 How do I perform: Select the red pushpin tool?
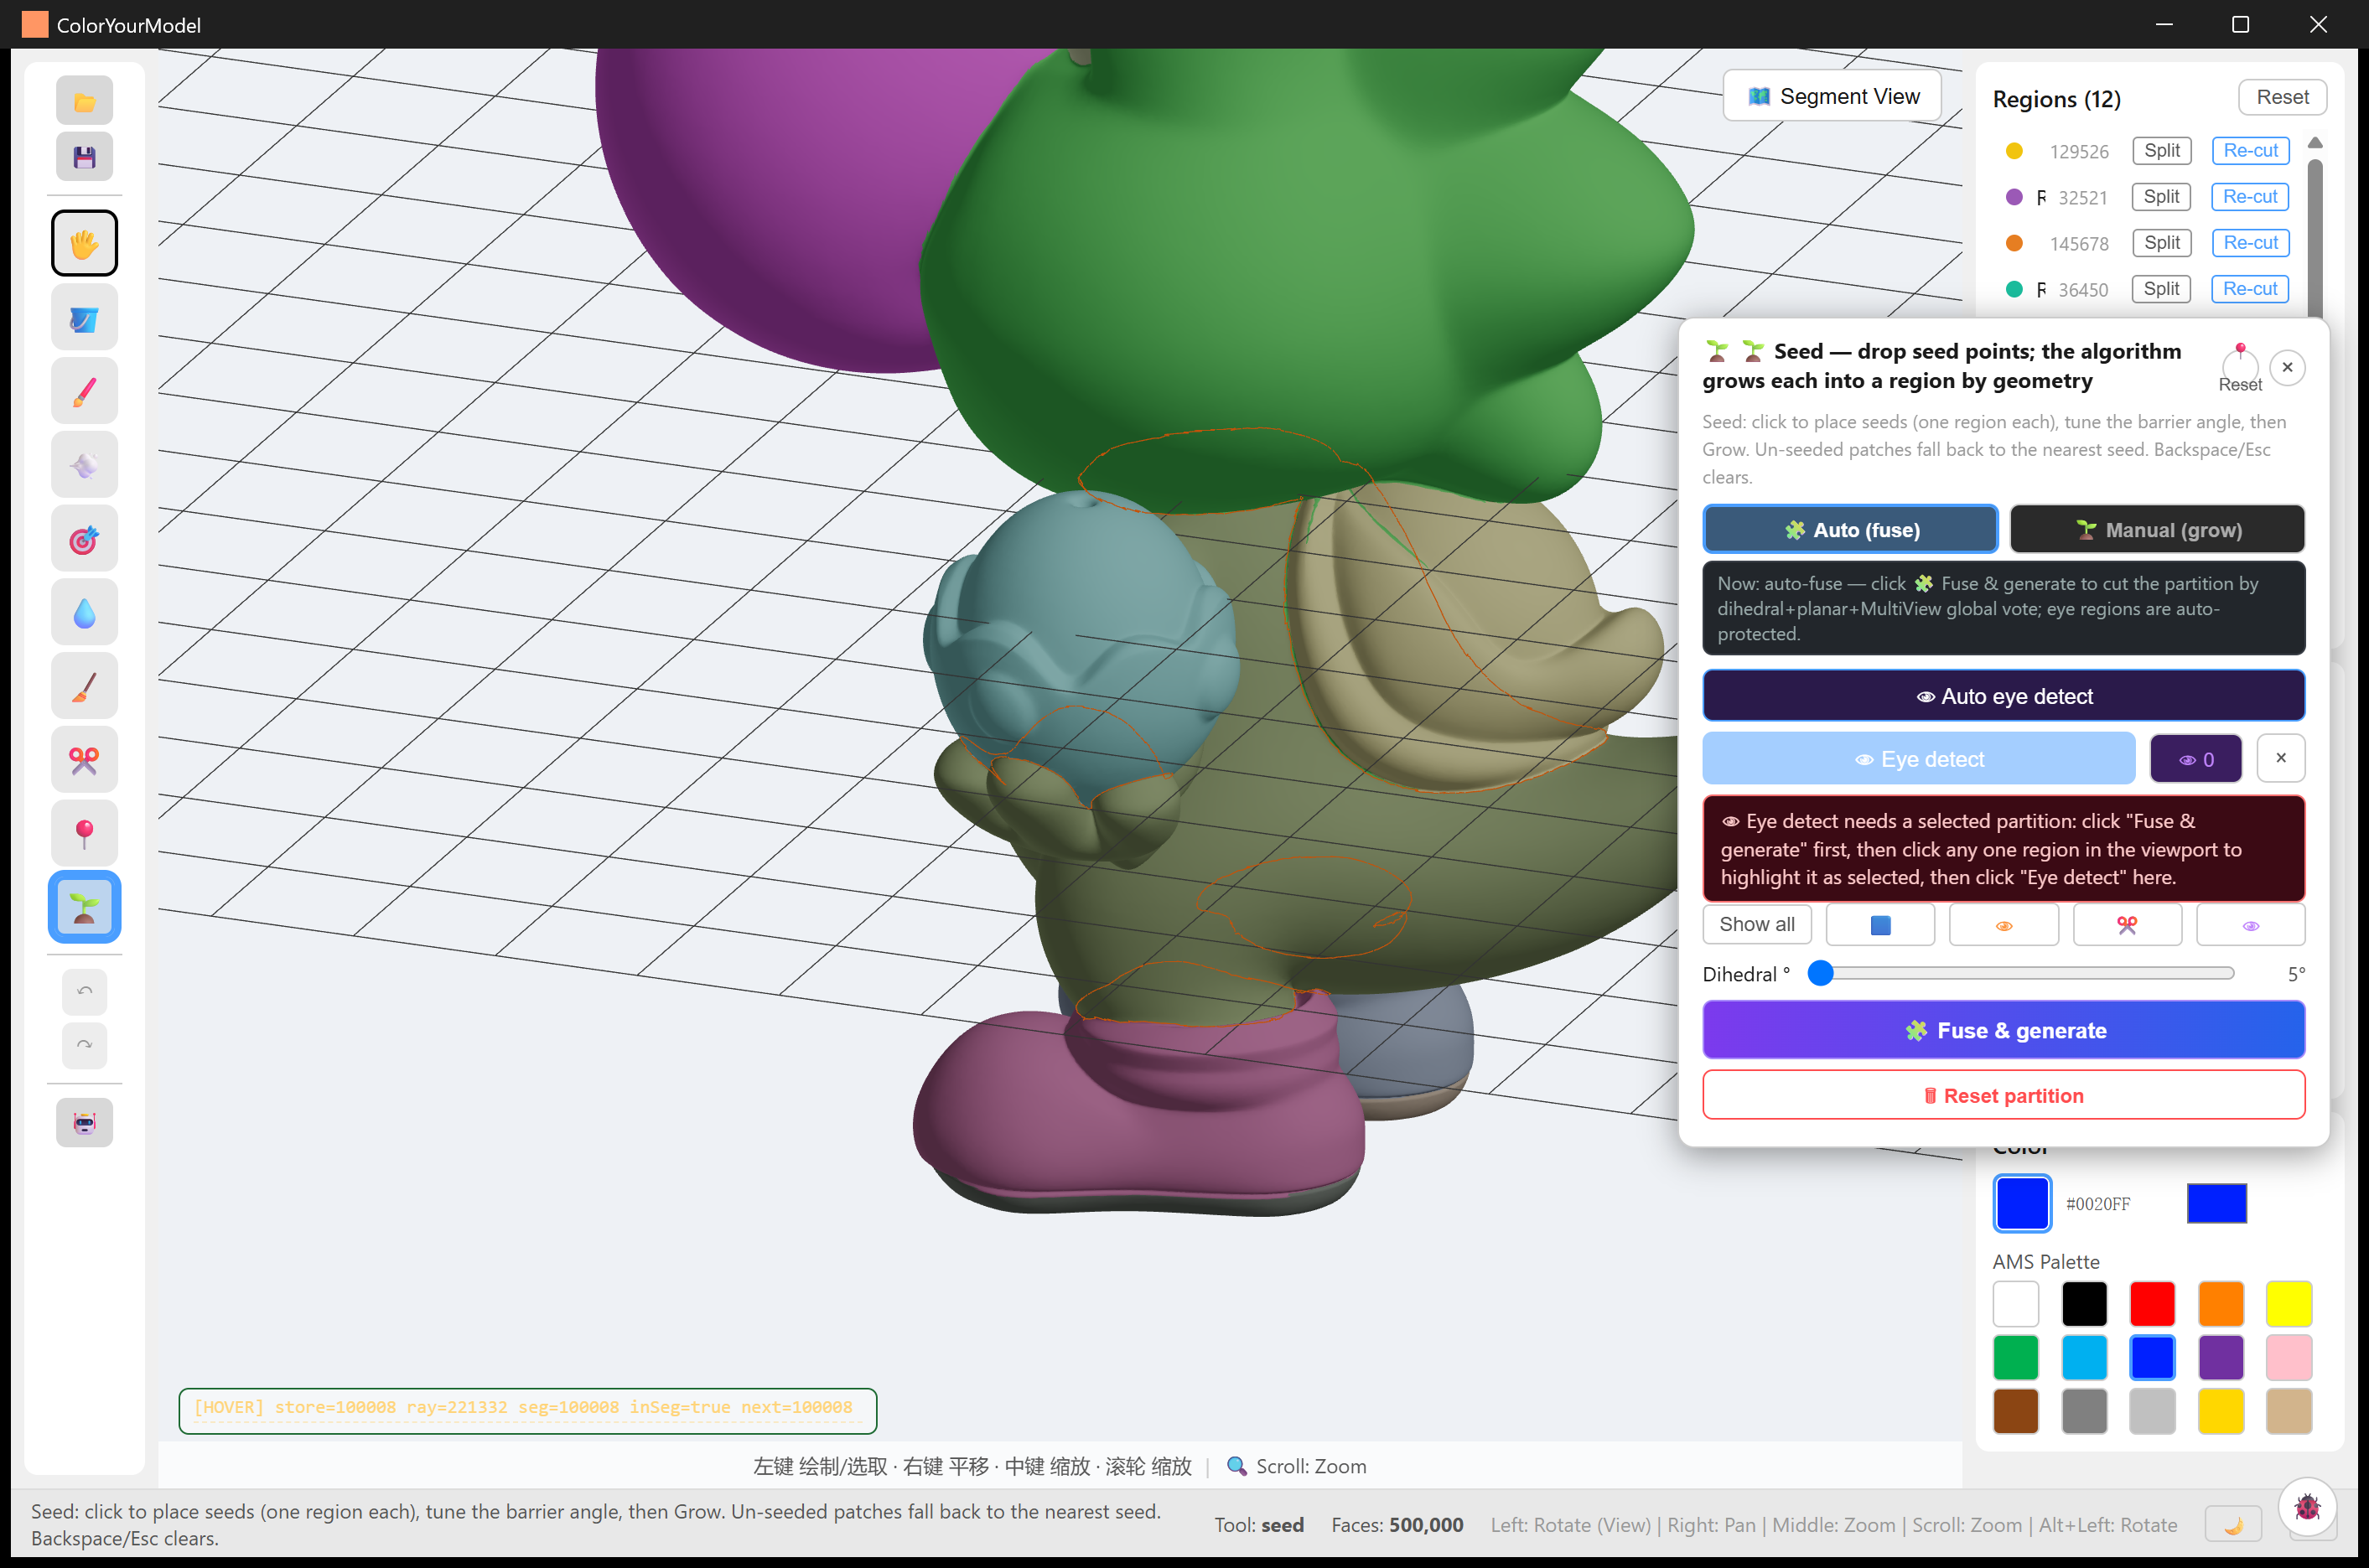pos(84,833)
